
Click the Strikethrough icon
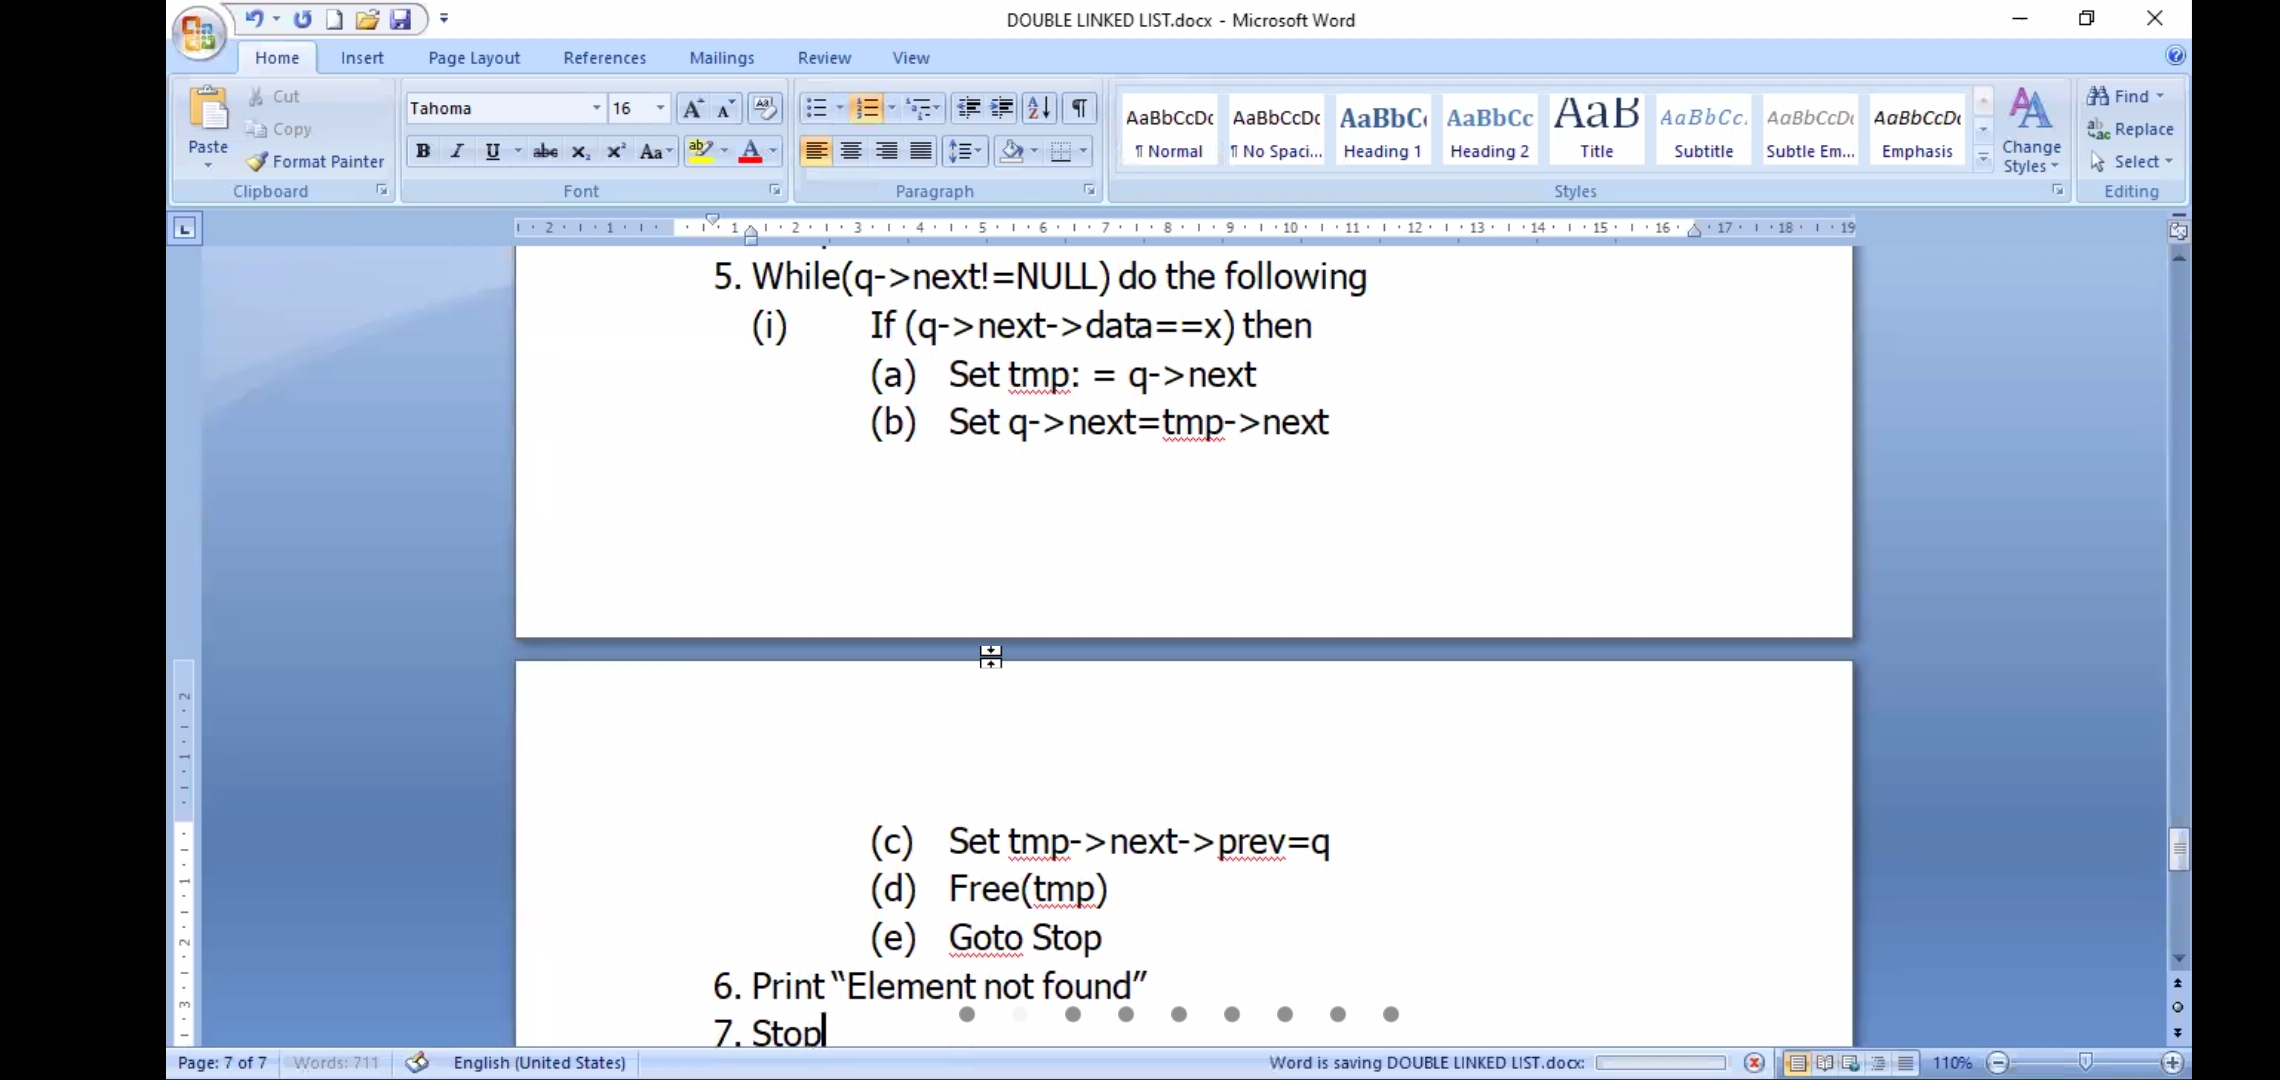coord(545,151)
